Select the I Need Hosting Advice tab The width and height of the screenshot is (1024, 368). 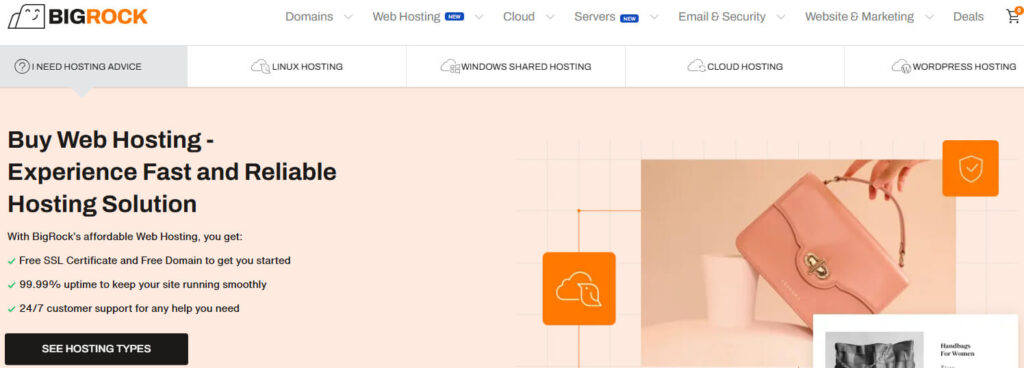pos(93,67)
